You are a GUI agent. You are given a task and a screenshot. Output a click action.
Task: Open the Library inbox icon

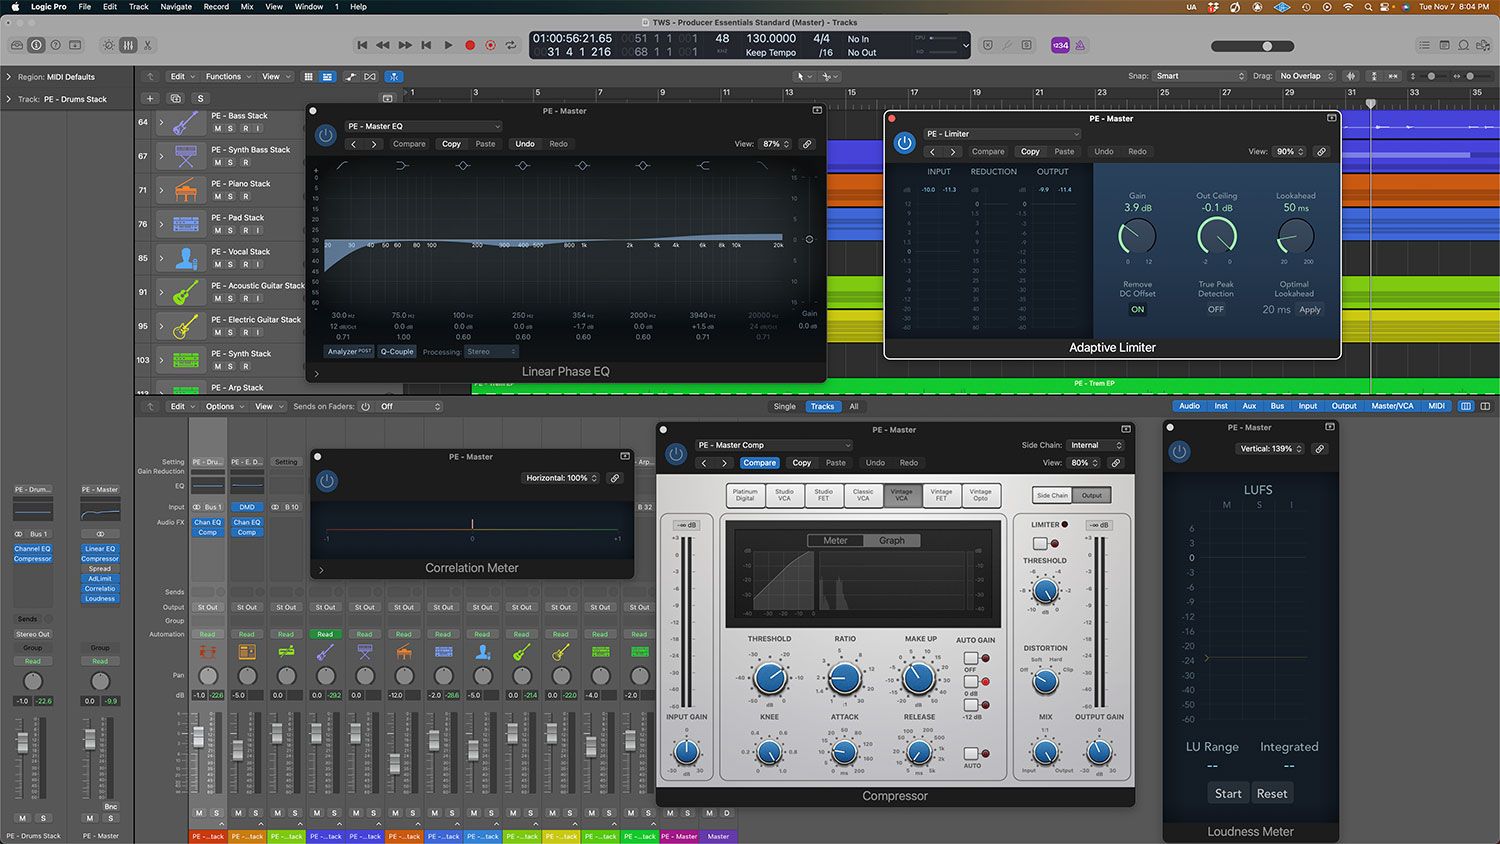(17, 45)
